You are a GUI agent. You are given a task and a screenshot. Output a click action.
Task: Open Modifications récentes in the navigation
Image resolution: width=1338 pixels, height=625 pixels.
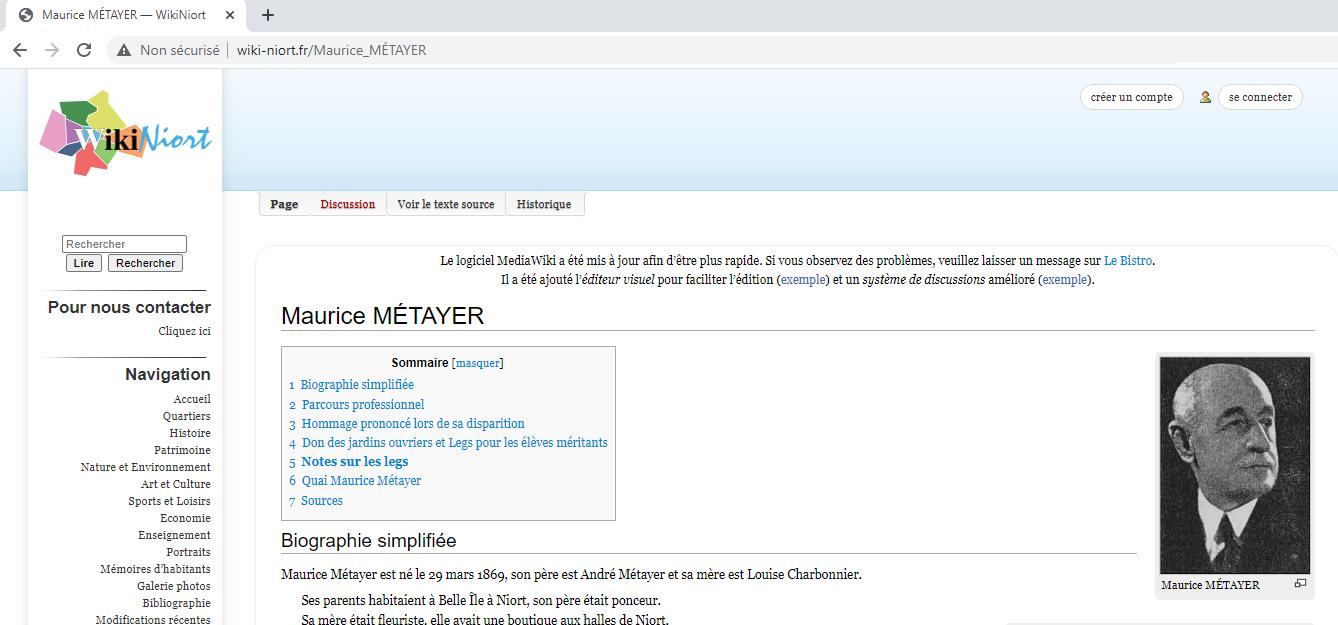(153, 619)
